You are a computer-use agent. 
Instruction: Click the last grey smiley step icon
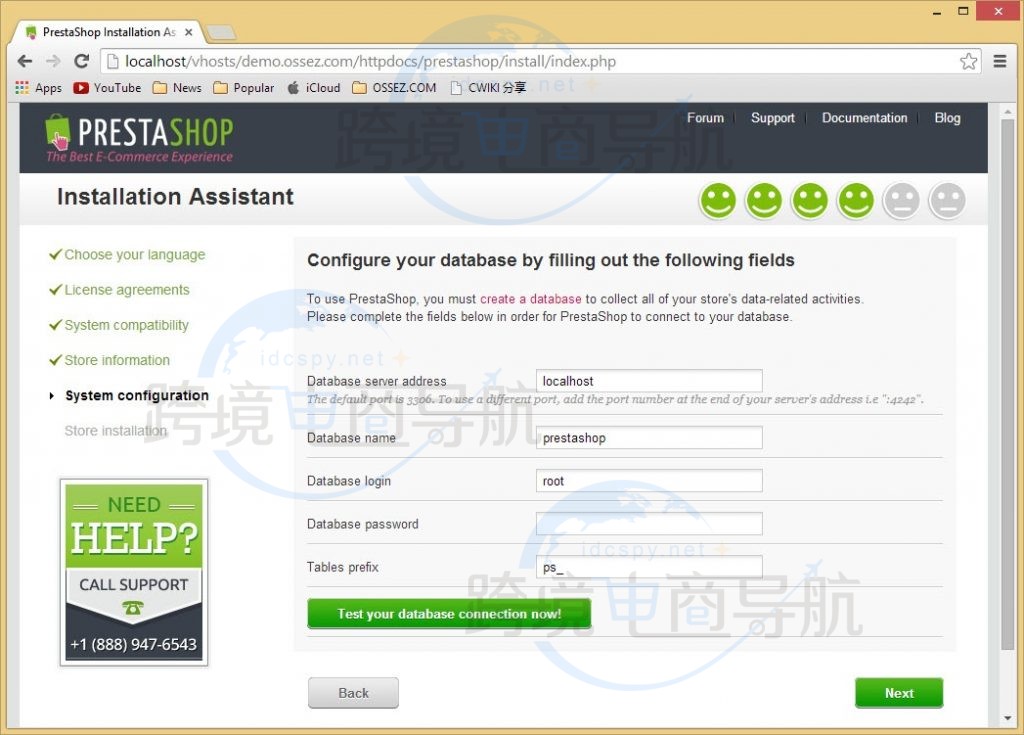947,201
